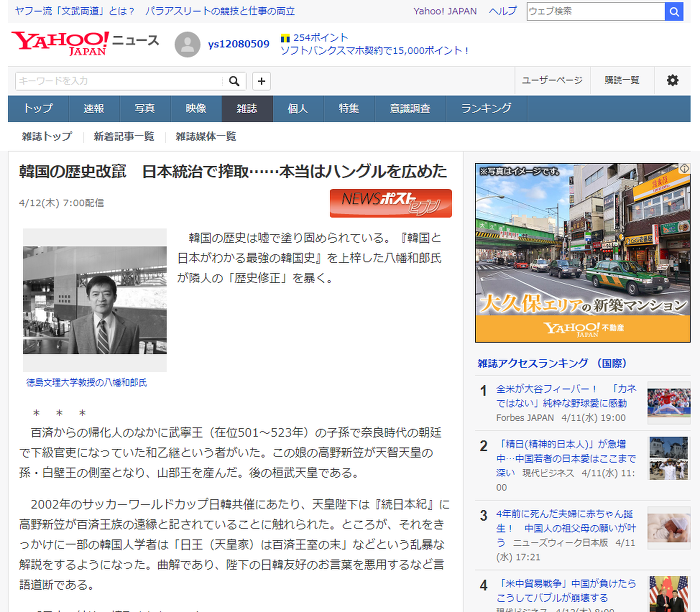The width and height of the screenshot is (700, 612).
Task: Go to 雑誌トップ sub-navigation link
Action: (x=47, y=137)
